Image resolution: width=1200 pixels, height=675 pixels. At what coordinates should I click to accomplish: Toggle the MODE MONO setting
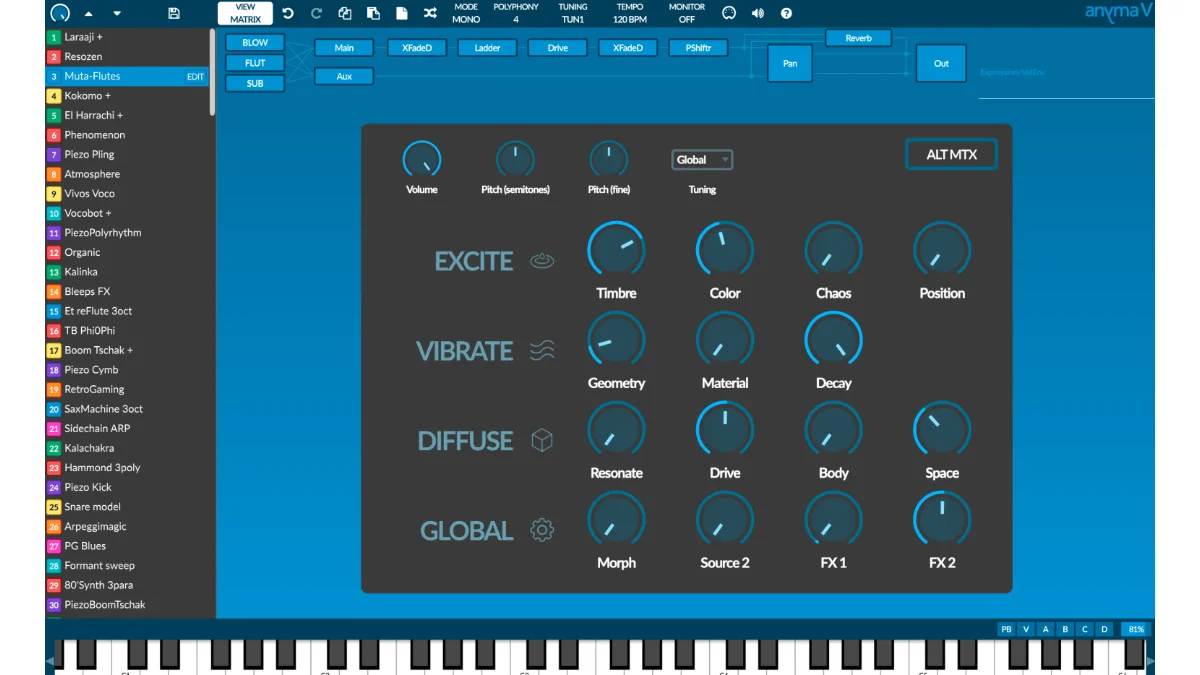(x=466, y=13)
